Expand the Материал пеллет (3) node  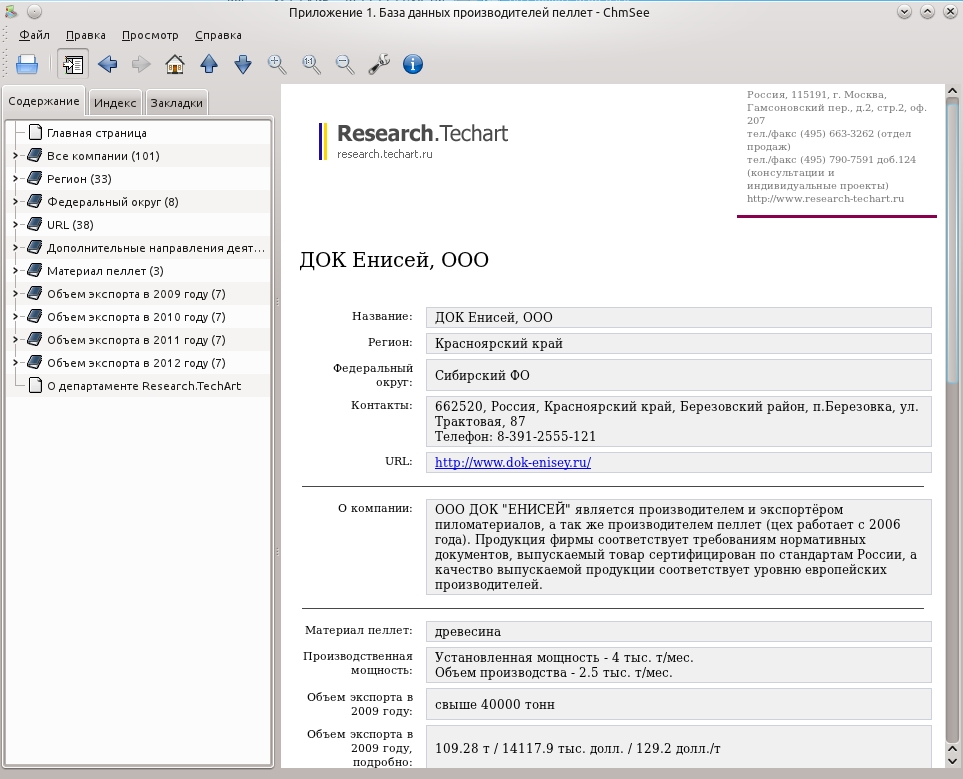15,271
